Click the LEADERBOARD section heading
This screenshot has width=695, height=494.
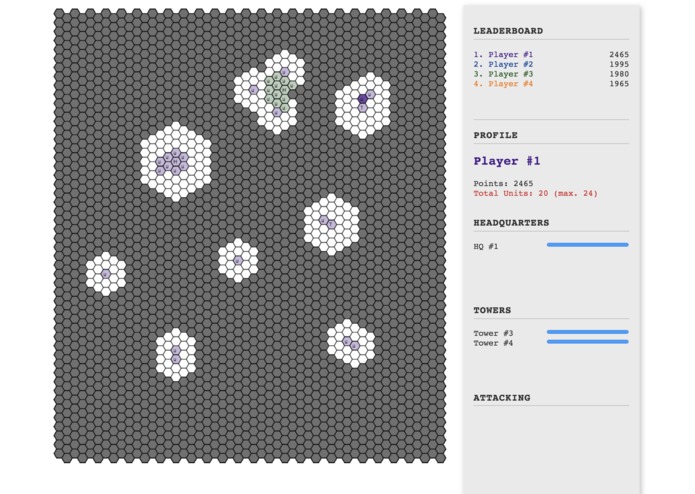click(x=508, y=31)
